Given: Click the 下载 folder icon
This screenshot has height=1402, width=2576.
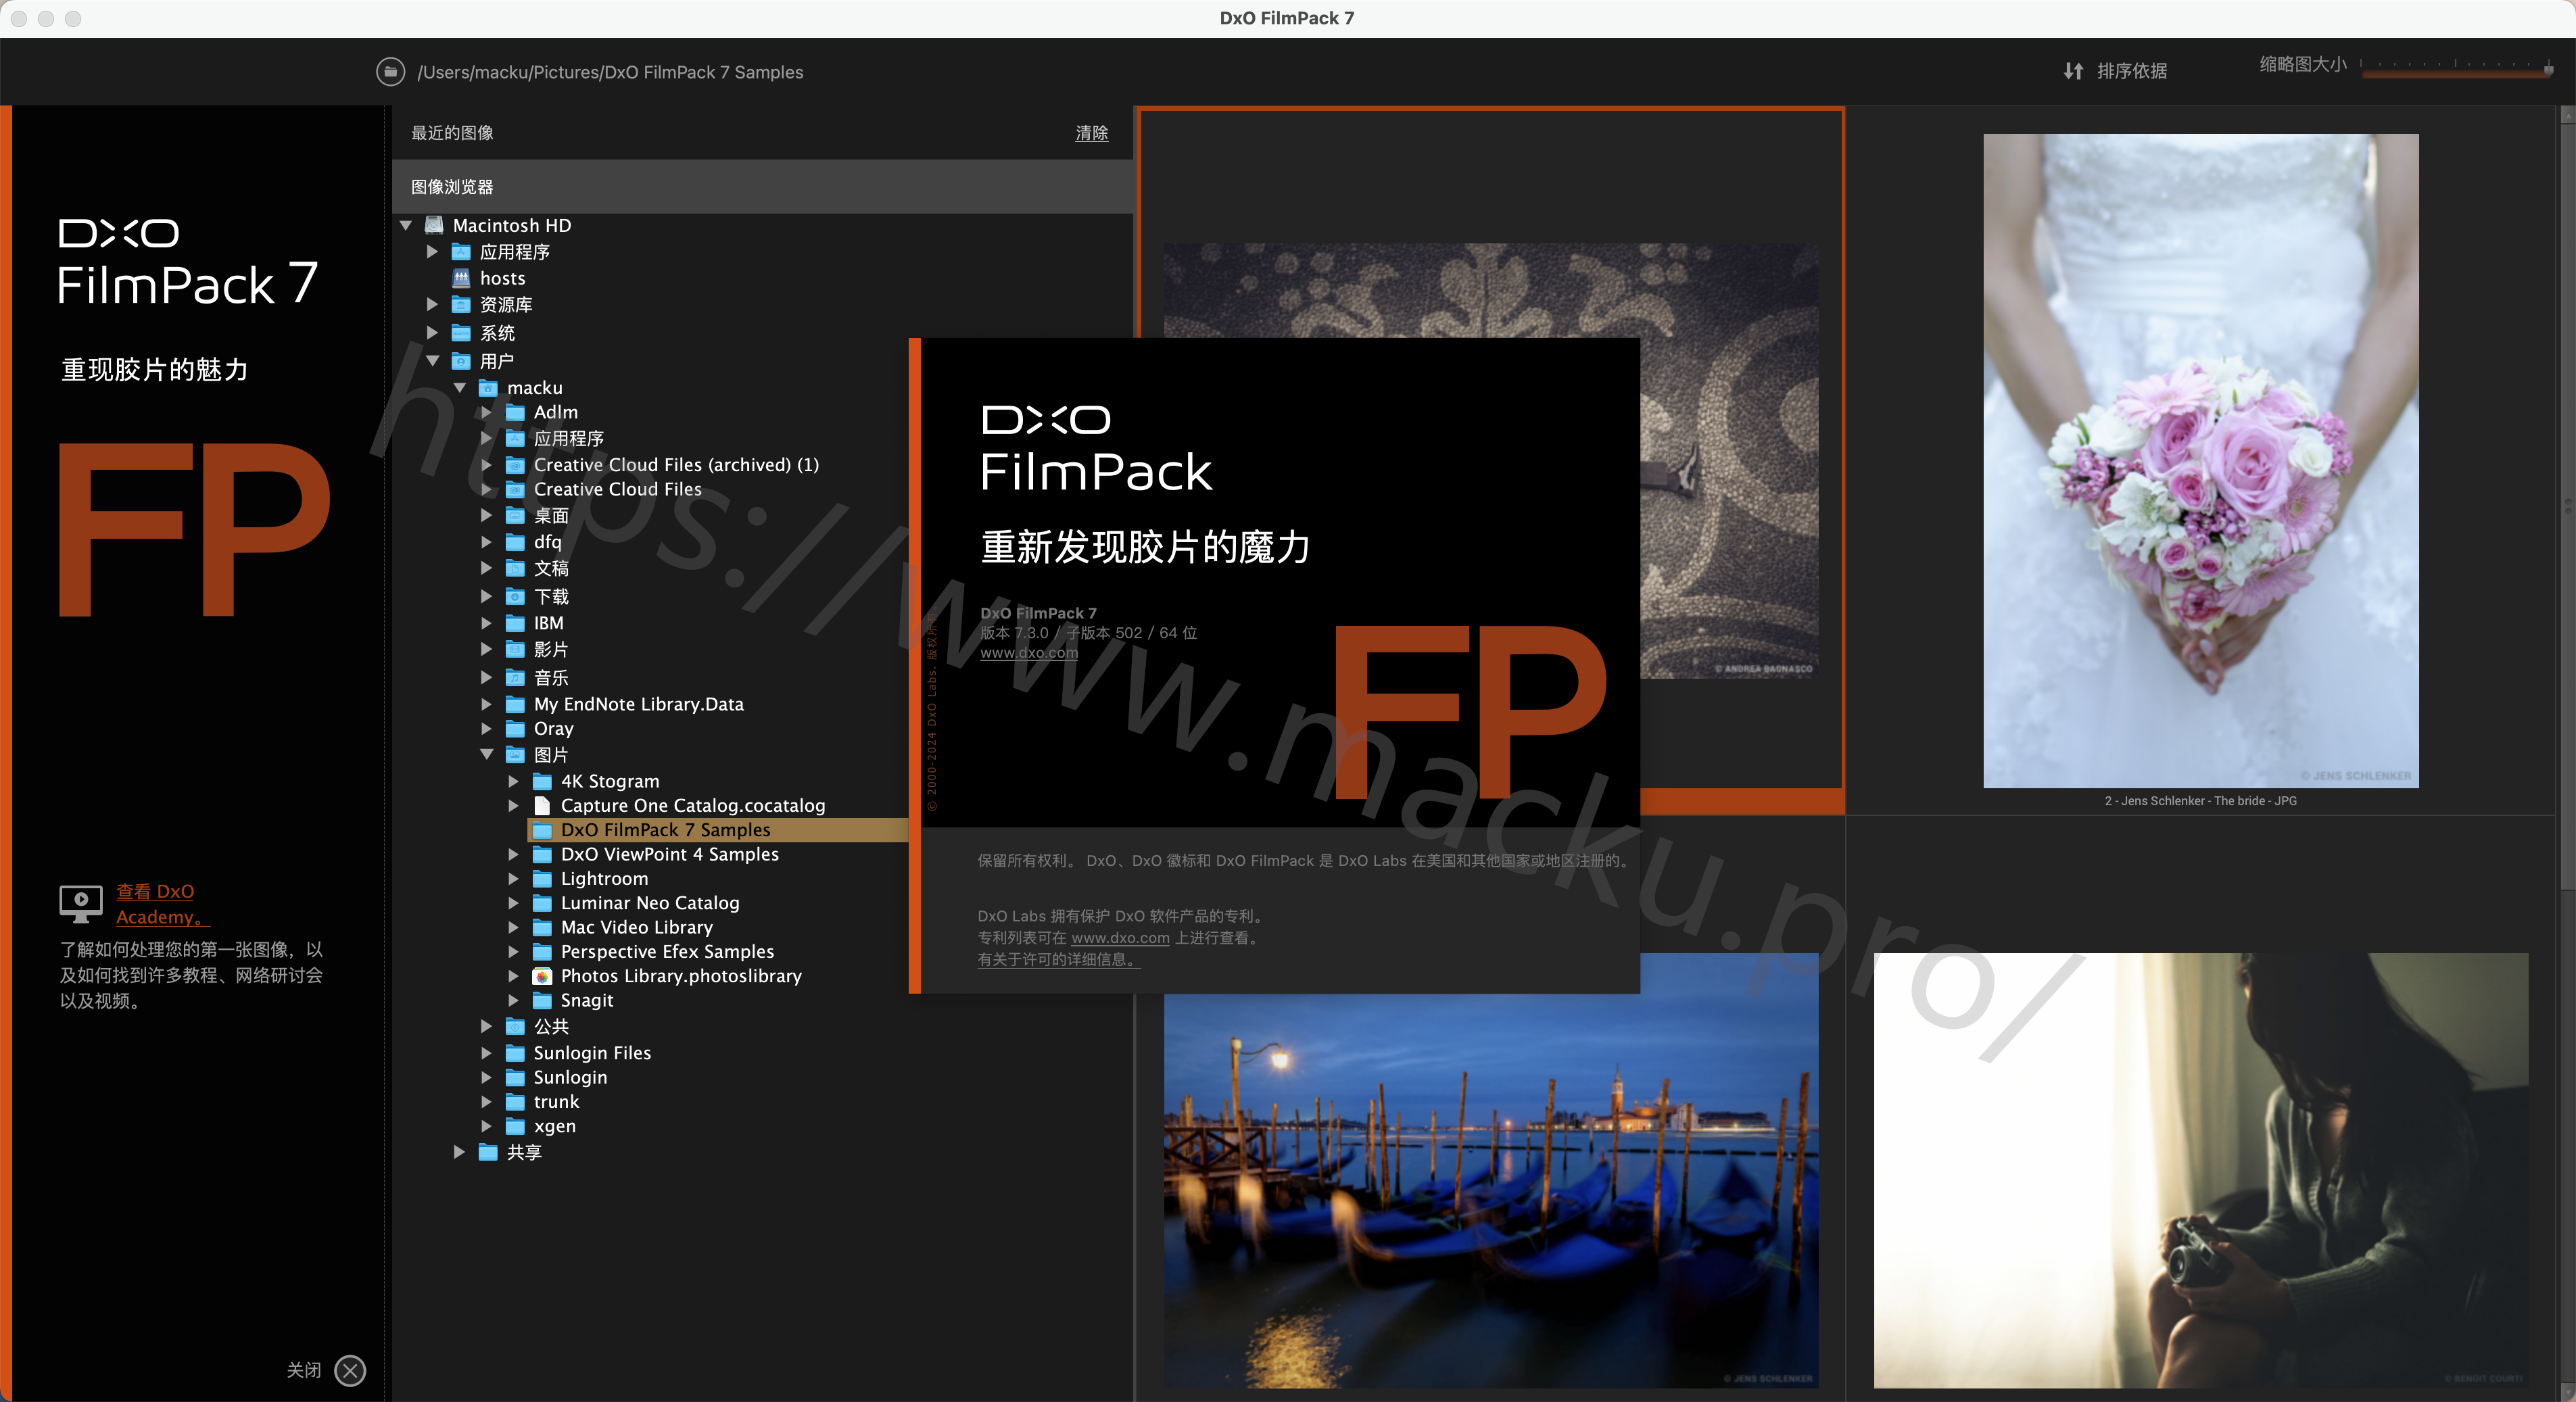Looking at the screenshot, I should pos(515,597).
